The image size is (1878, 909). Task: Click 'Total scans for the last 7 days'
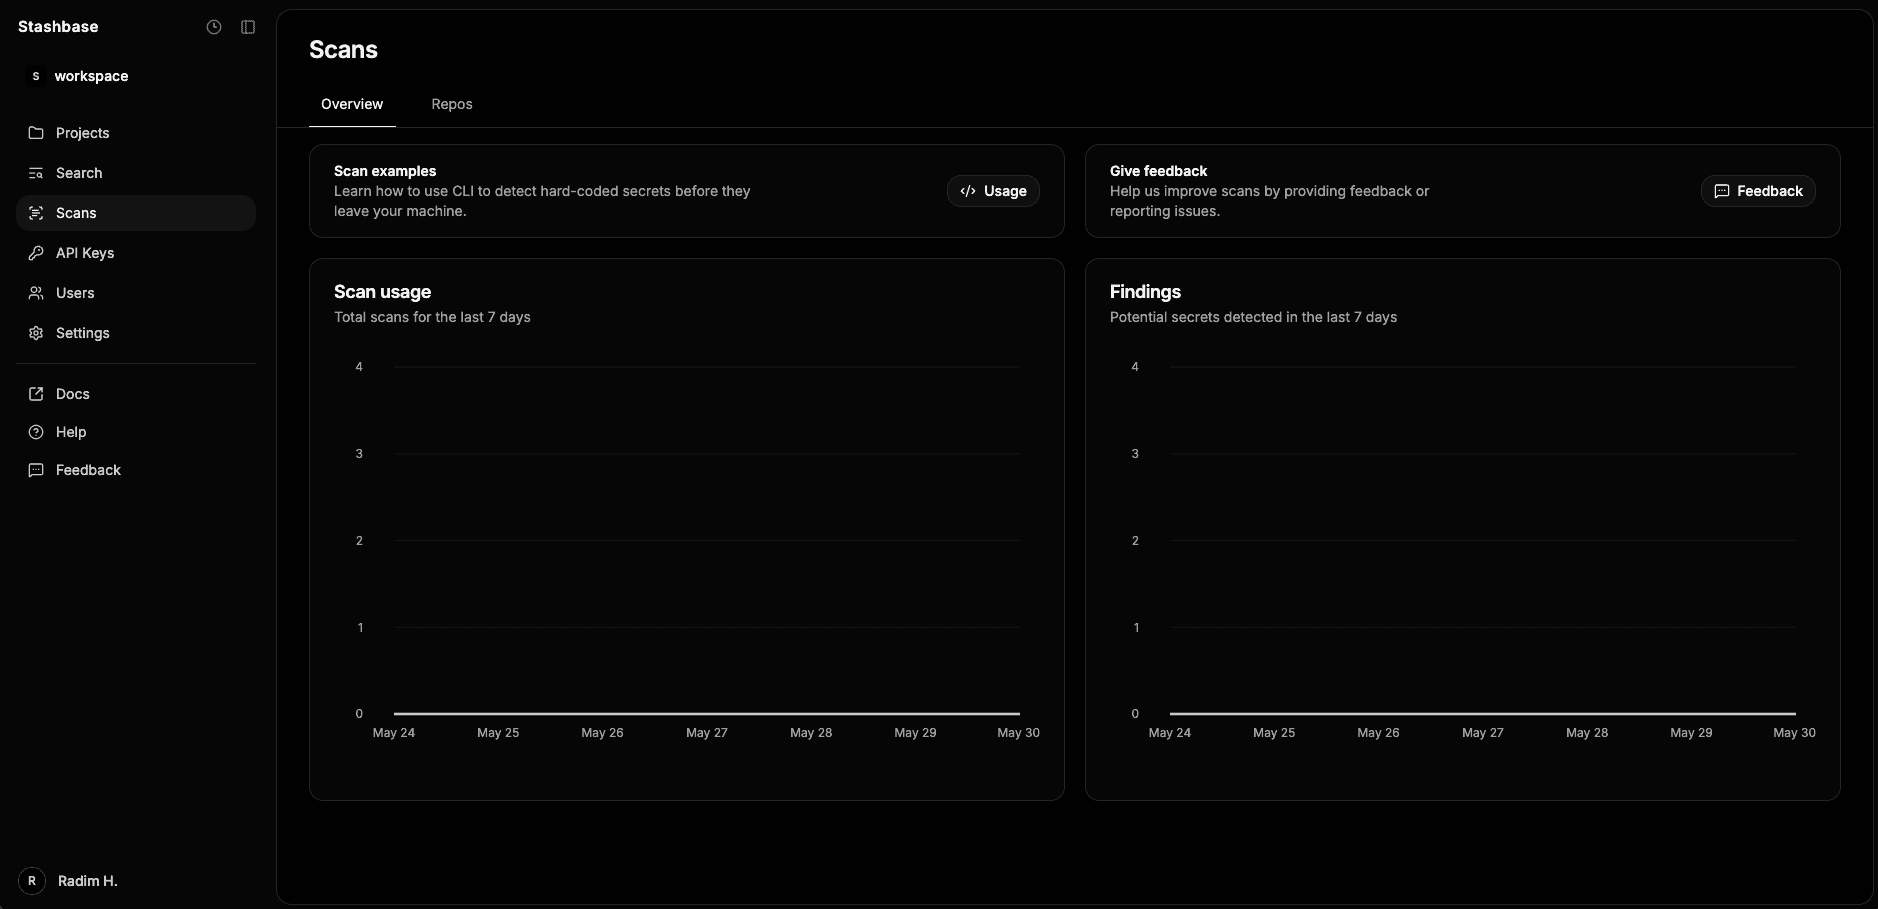point(432,317)
